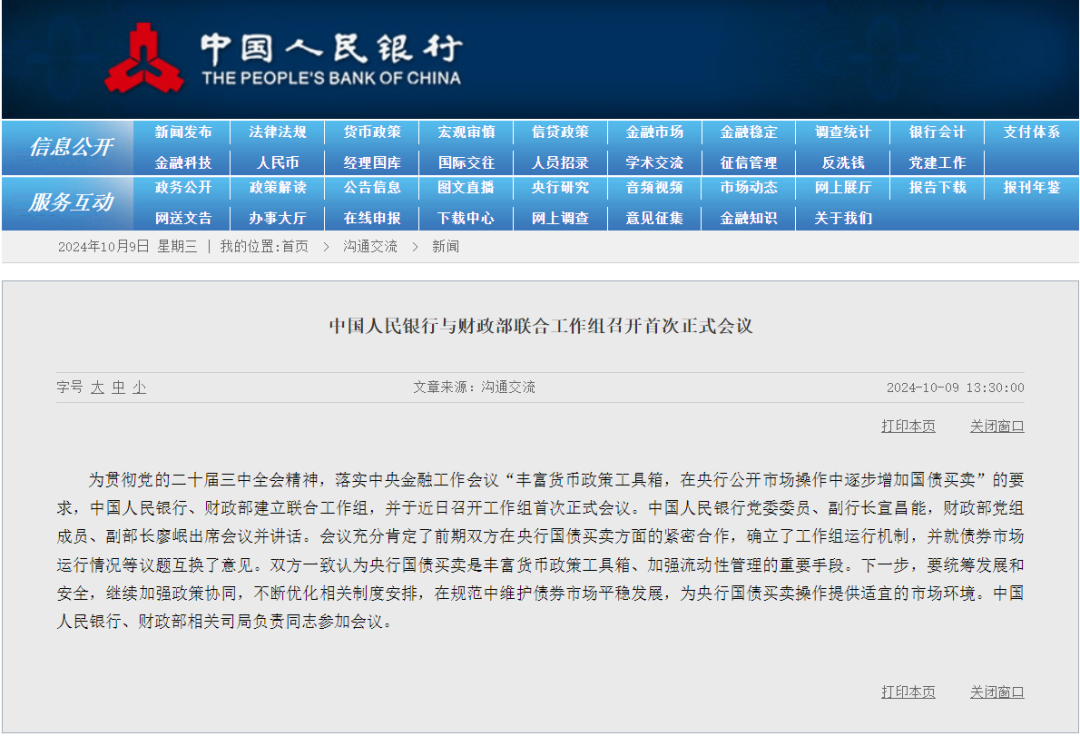The image size is (1080, 736).
Task: Select 调查统计 from the navigation
Action: [x=843, y=132]
